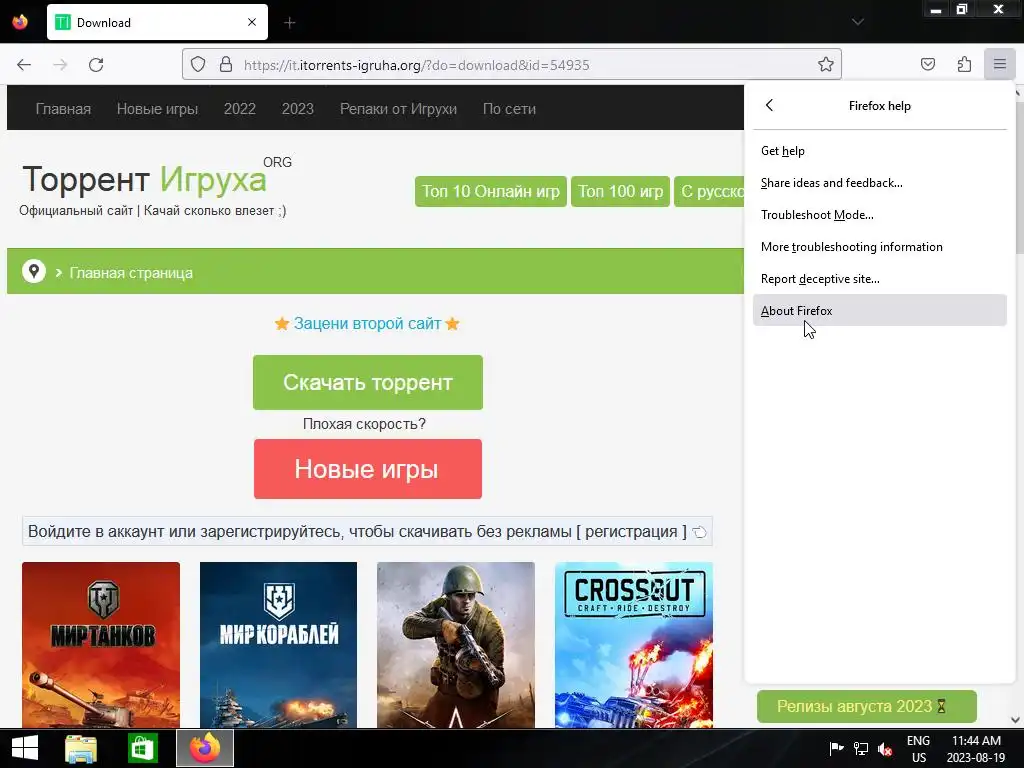Viewport: 1024px width, 768px height.
Task: Switch to the Download tab
Action: (x=157, y=23)
